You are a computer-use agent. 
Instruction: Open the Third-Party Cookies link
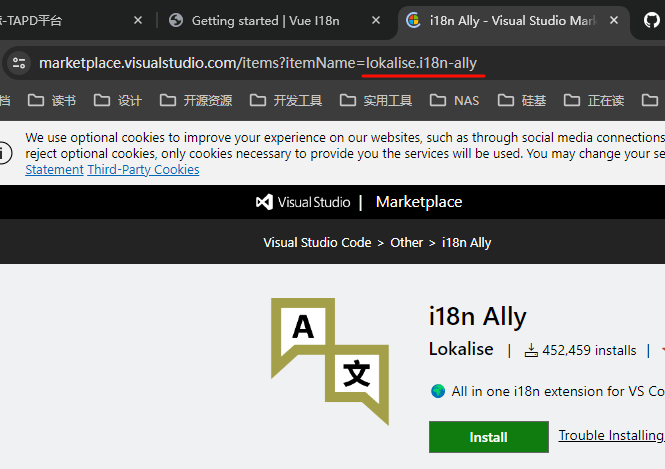pos(143,170)
